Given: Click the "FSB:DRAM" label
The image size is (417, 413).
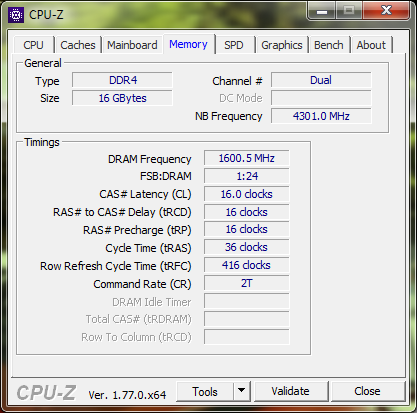Looking at the screenshot, I should pyautogui.click(x=166, y=176).
